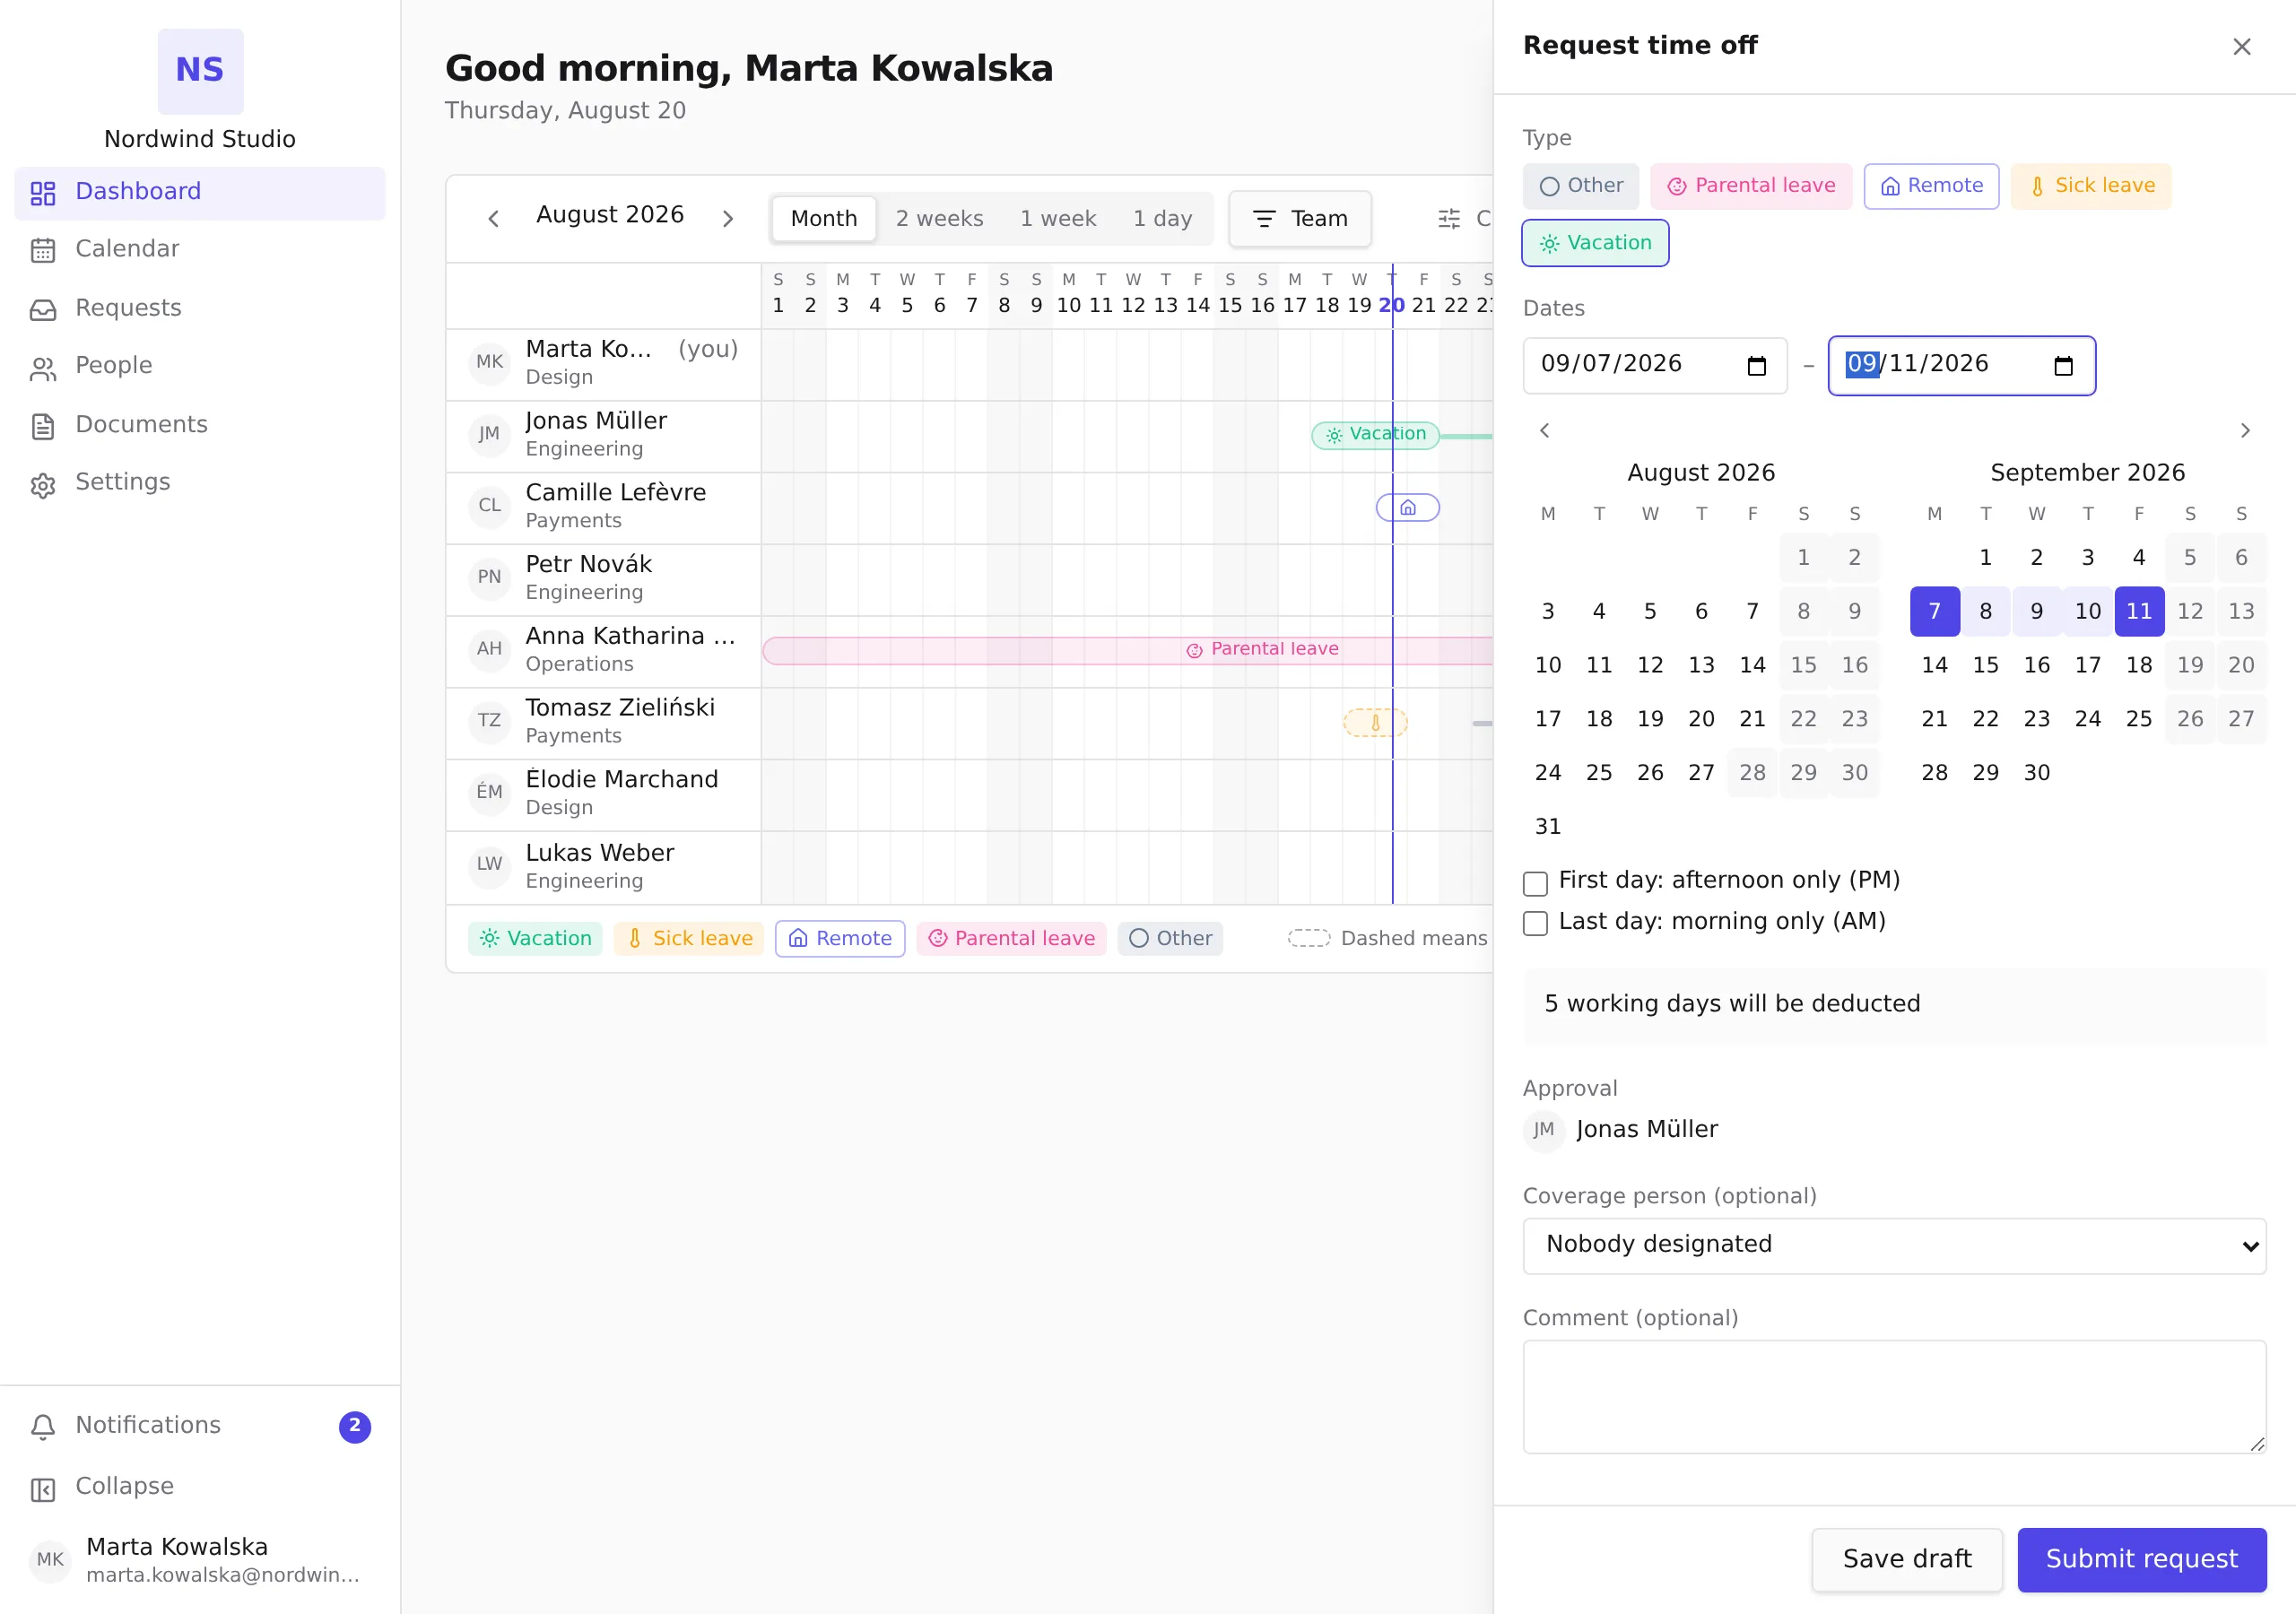
Task: Select Other as time off type
Action: click(x=1581, y=186)
